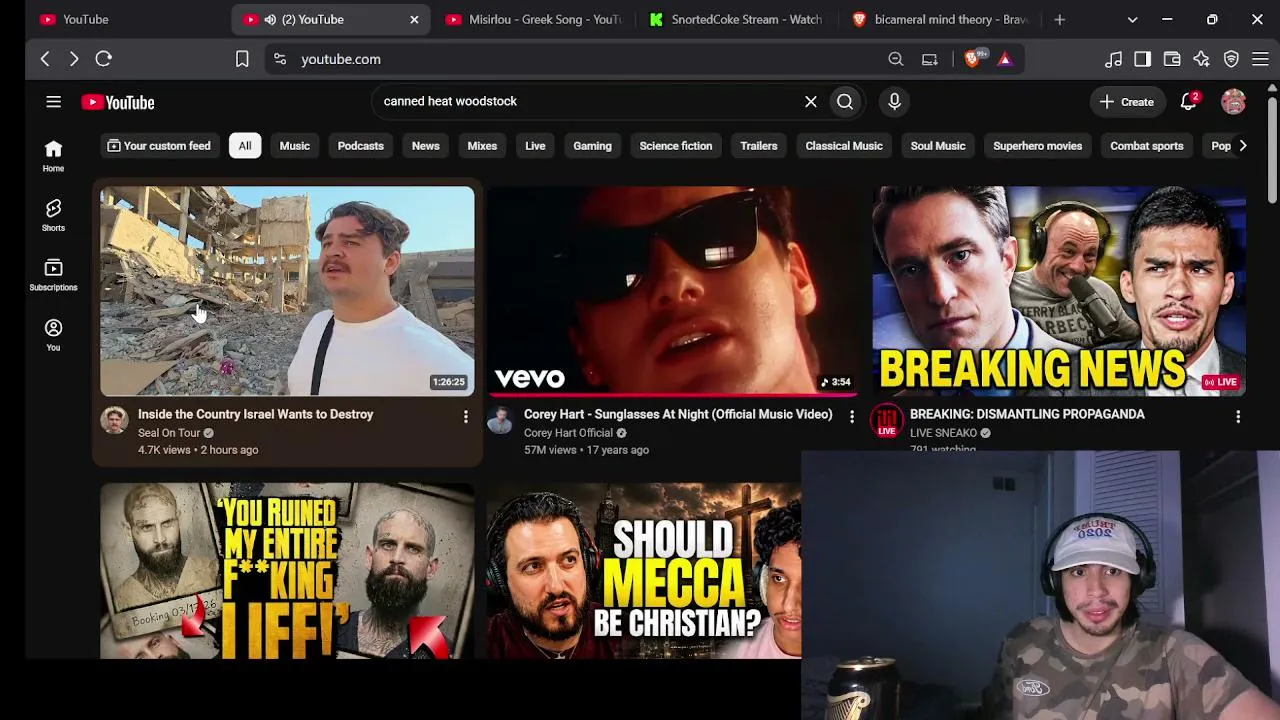Open BREAKING: DISMANTLING PROPAGANDA stream title

[1027, 414]
